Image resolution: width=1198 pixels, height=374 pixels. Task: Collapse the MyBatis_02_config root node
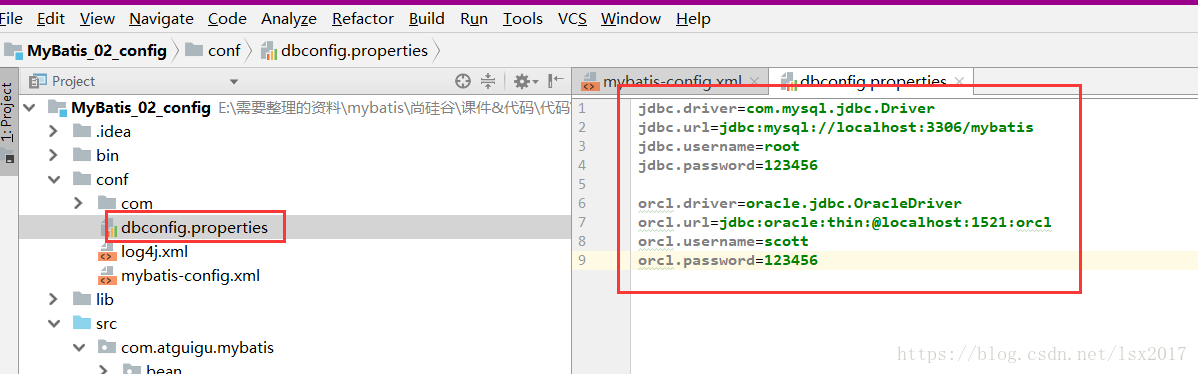click(x=30, y=108)
